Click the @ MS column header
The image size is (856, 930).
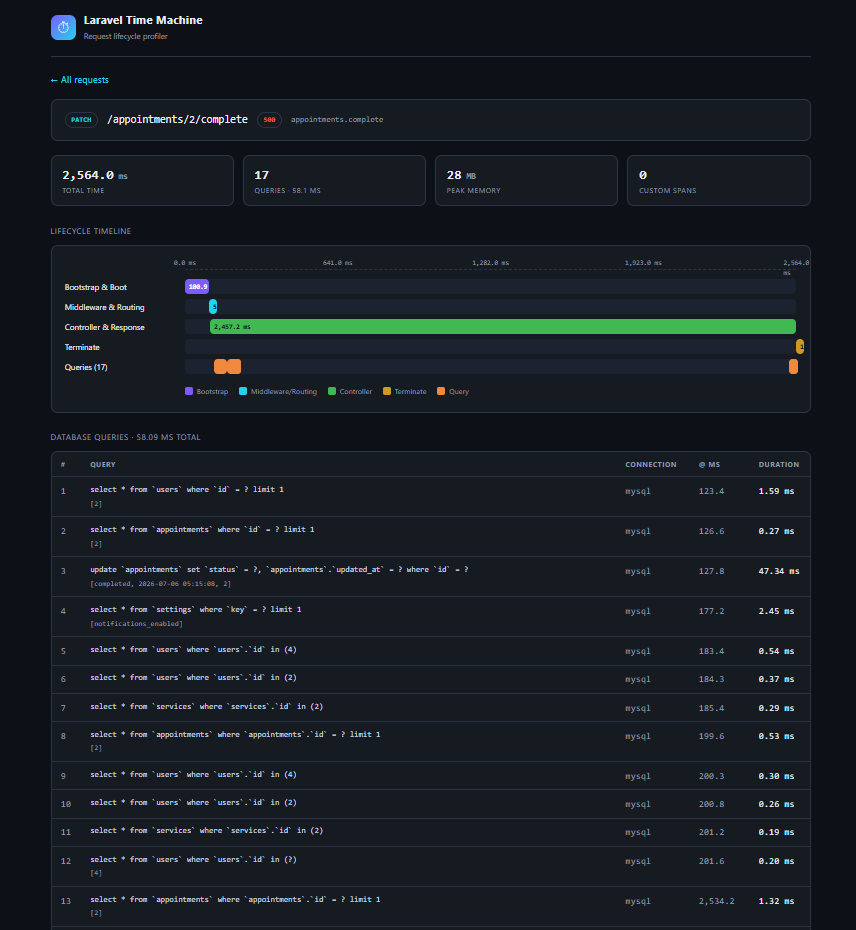click(709, 464)
